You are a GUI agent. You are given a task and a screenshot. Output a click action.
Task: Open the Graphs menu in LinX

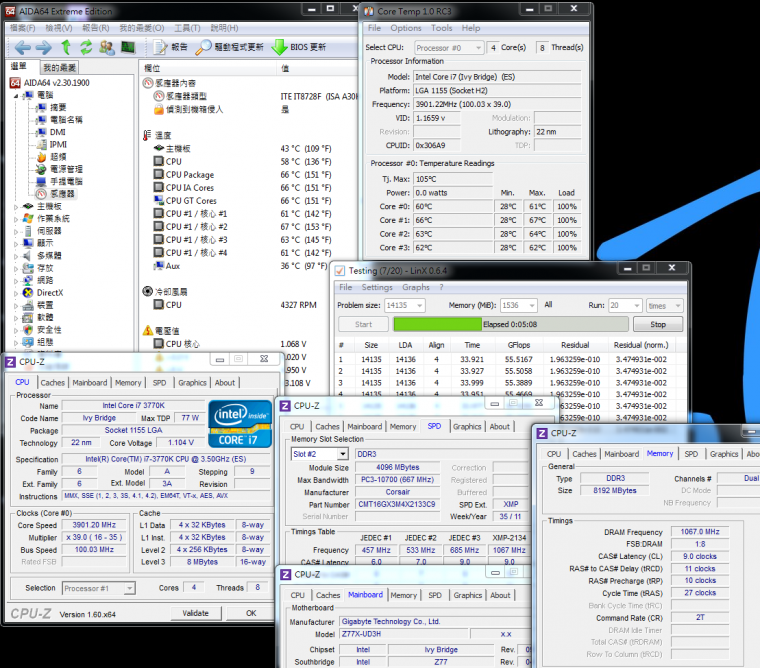416,287
